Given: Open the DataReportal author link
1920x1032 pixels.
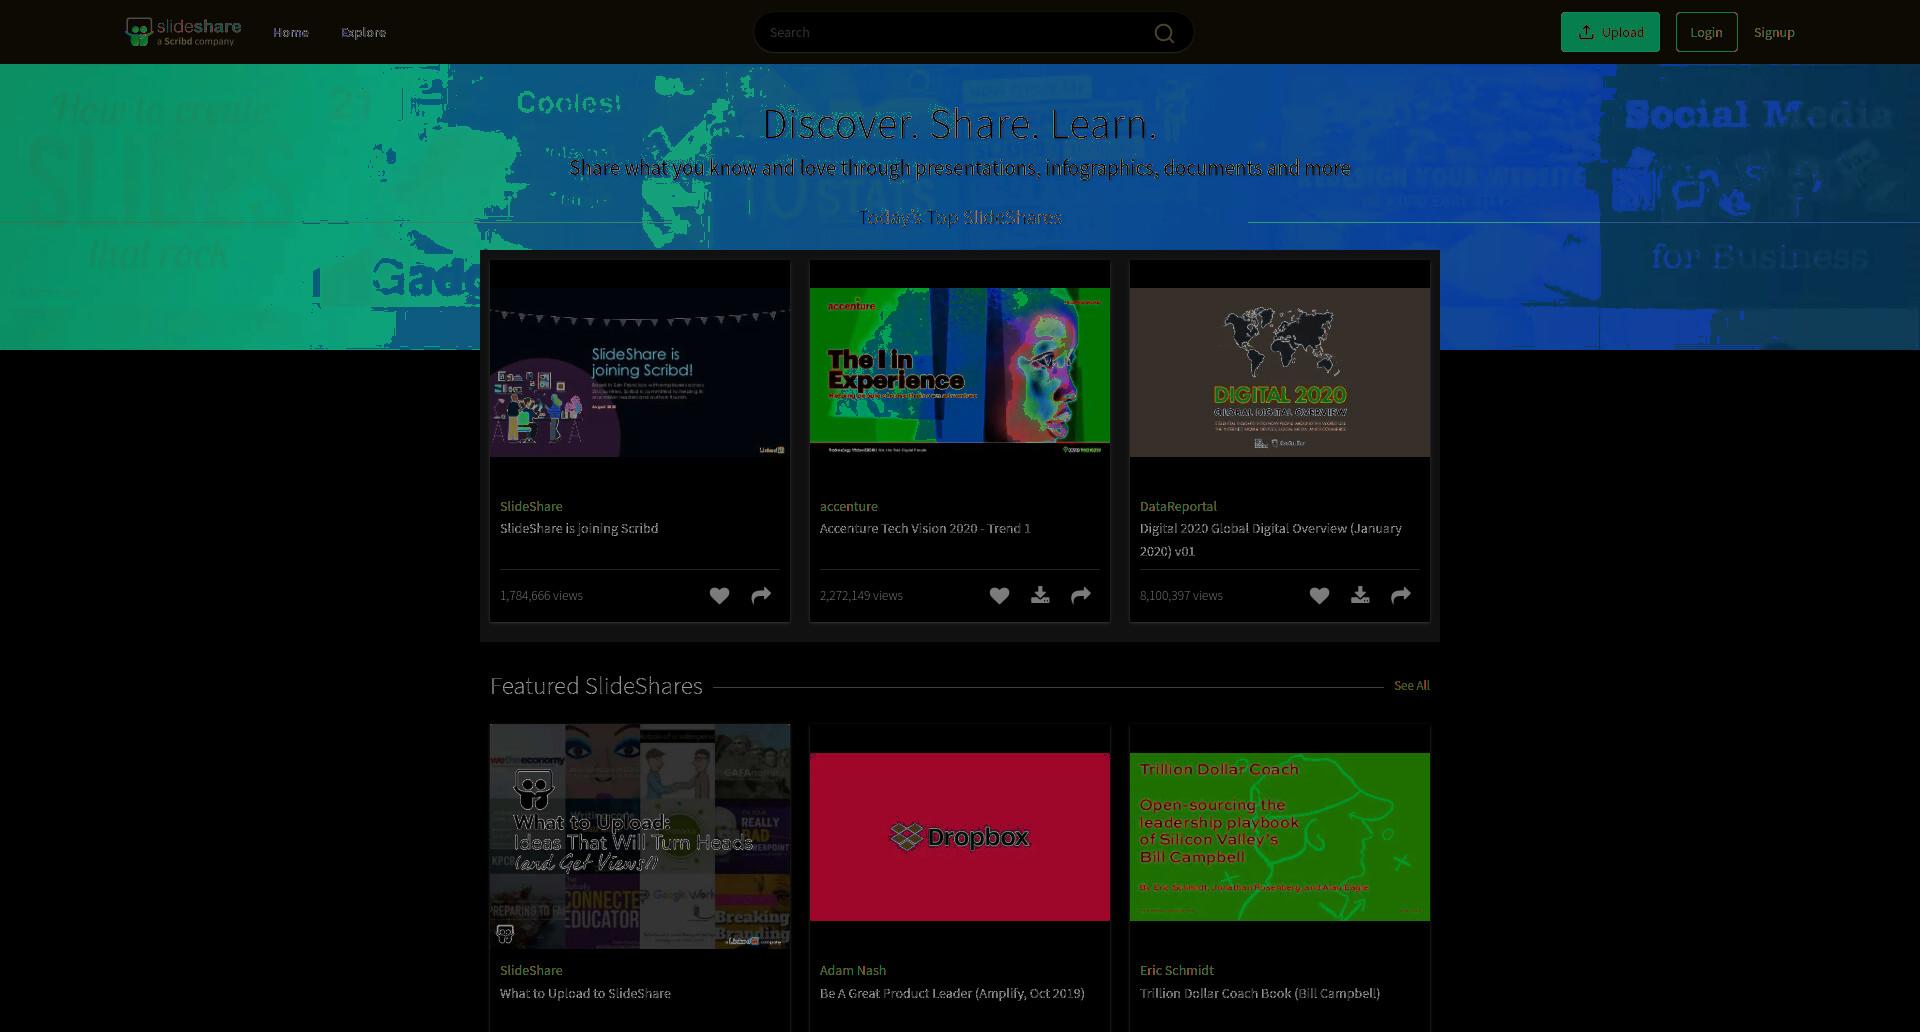Looking at the screenshot, I should [x=1178, y=507].
